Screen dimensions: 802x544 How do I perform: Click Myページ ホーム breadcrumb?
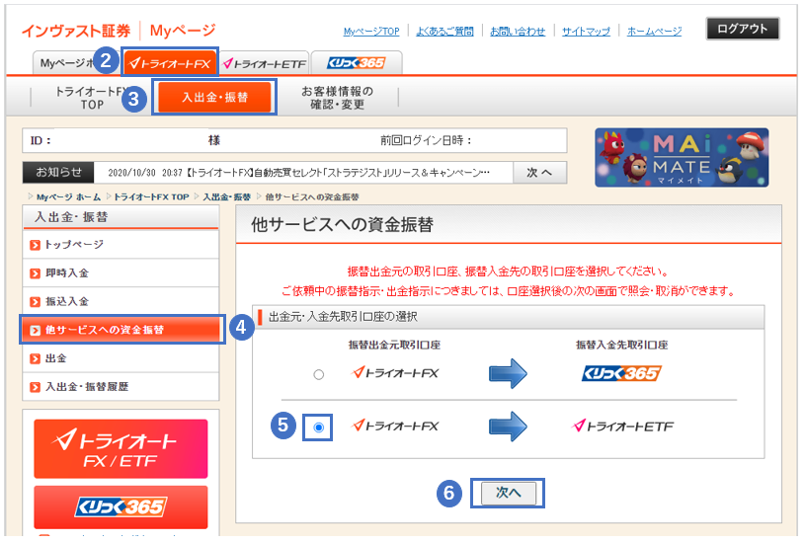68,197
